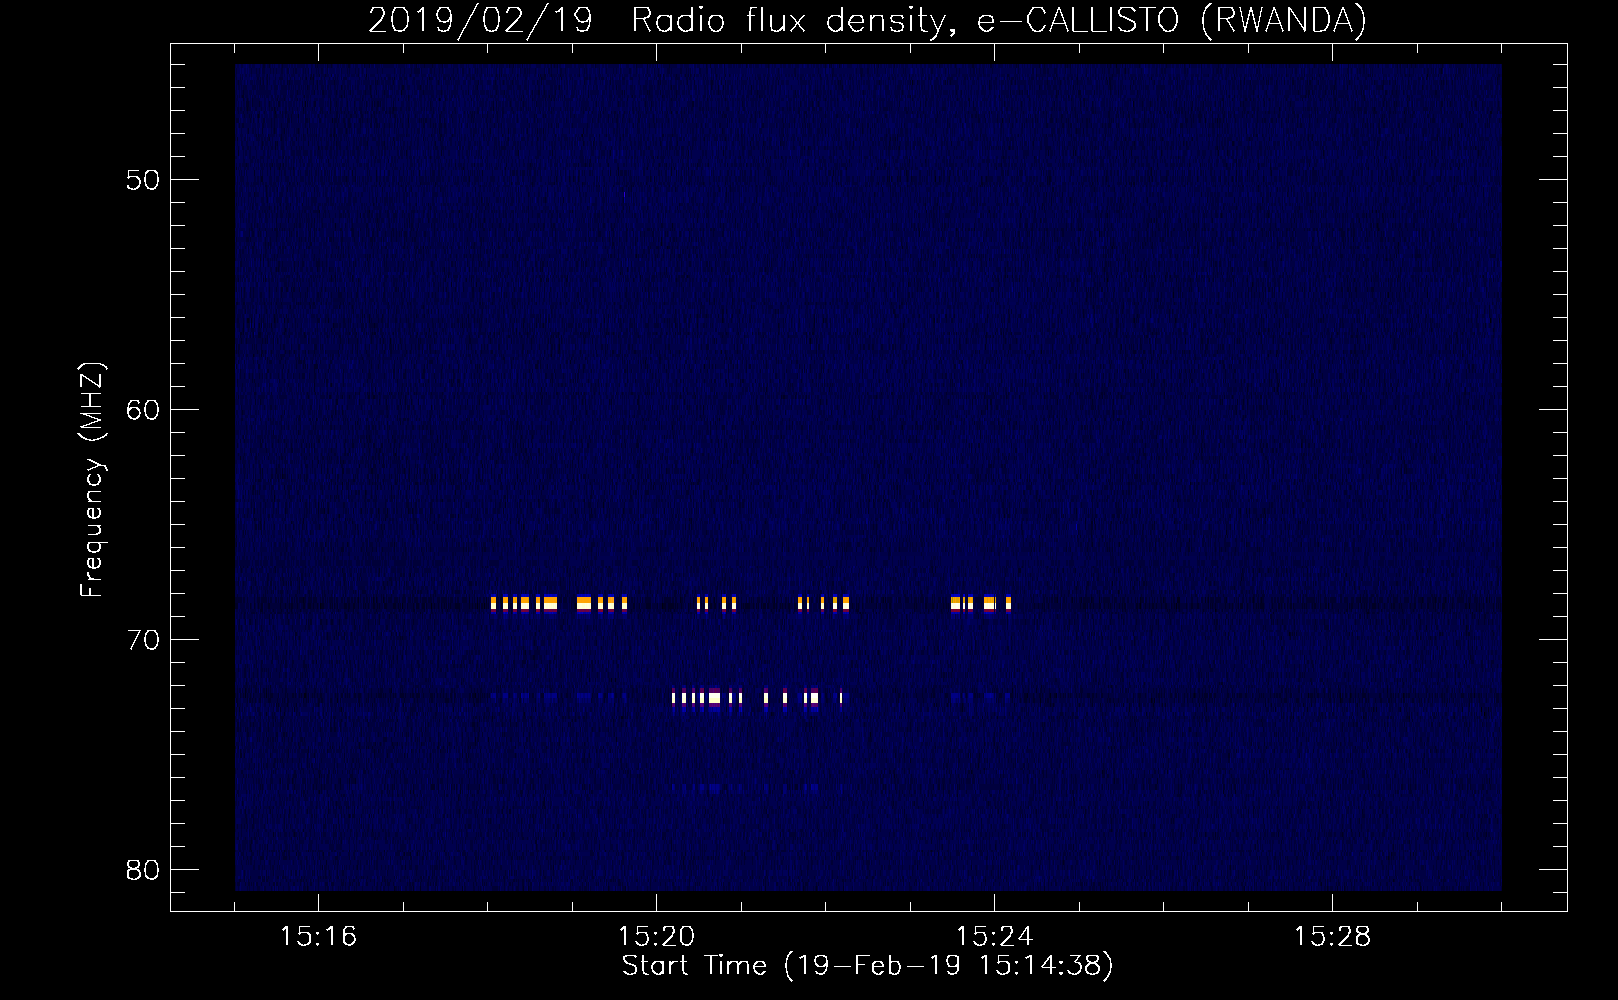Image resolution: width=1618 pixels, height=1000 pixels.
Task: Click the 'Frequency (MHZ)' axis label
Action: pyautogui.click(x=91, y=480)
